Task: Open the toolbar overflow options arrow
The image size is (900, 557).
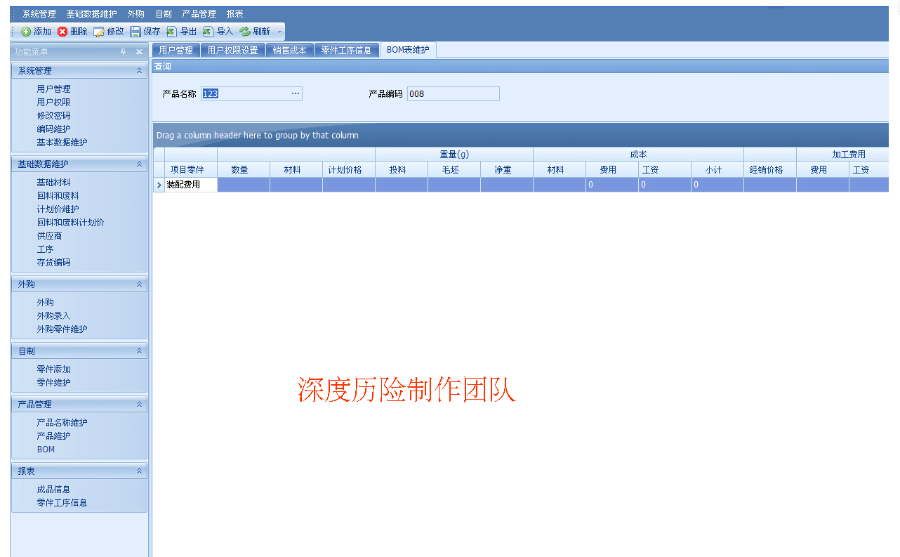Action: point(280,32)
